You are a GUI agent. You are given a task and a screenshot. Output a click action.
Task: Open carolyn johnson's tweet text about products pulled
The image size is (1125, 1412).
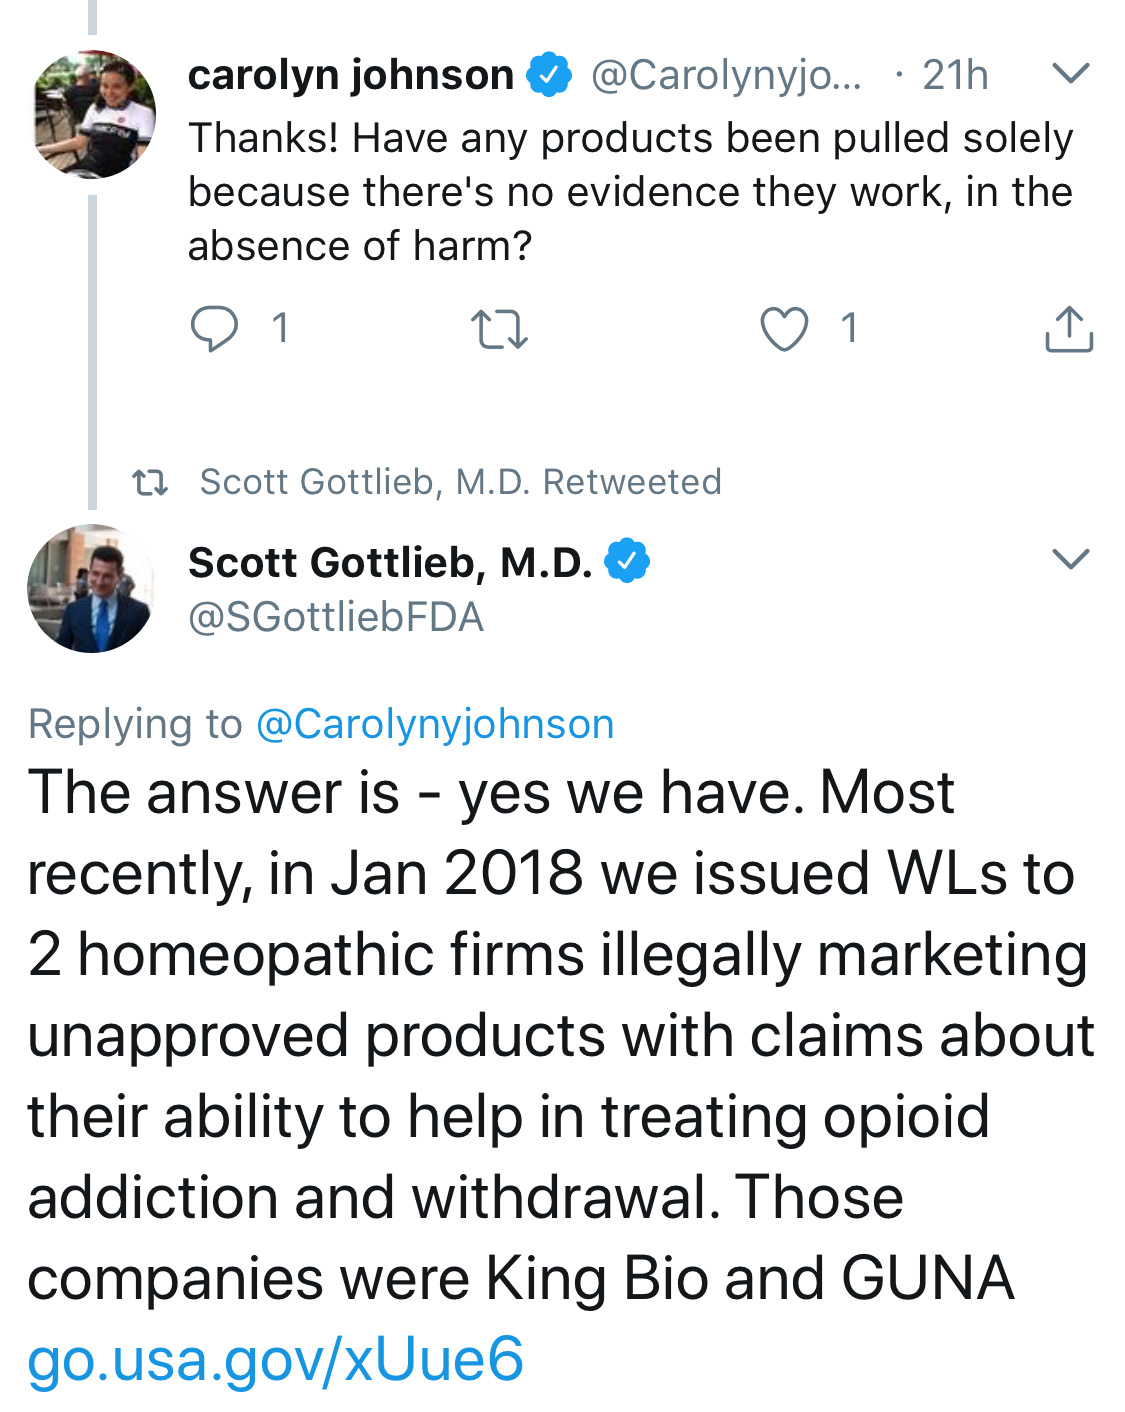coord(630,192)
